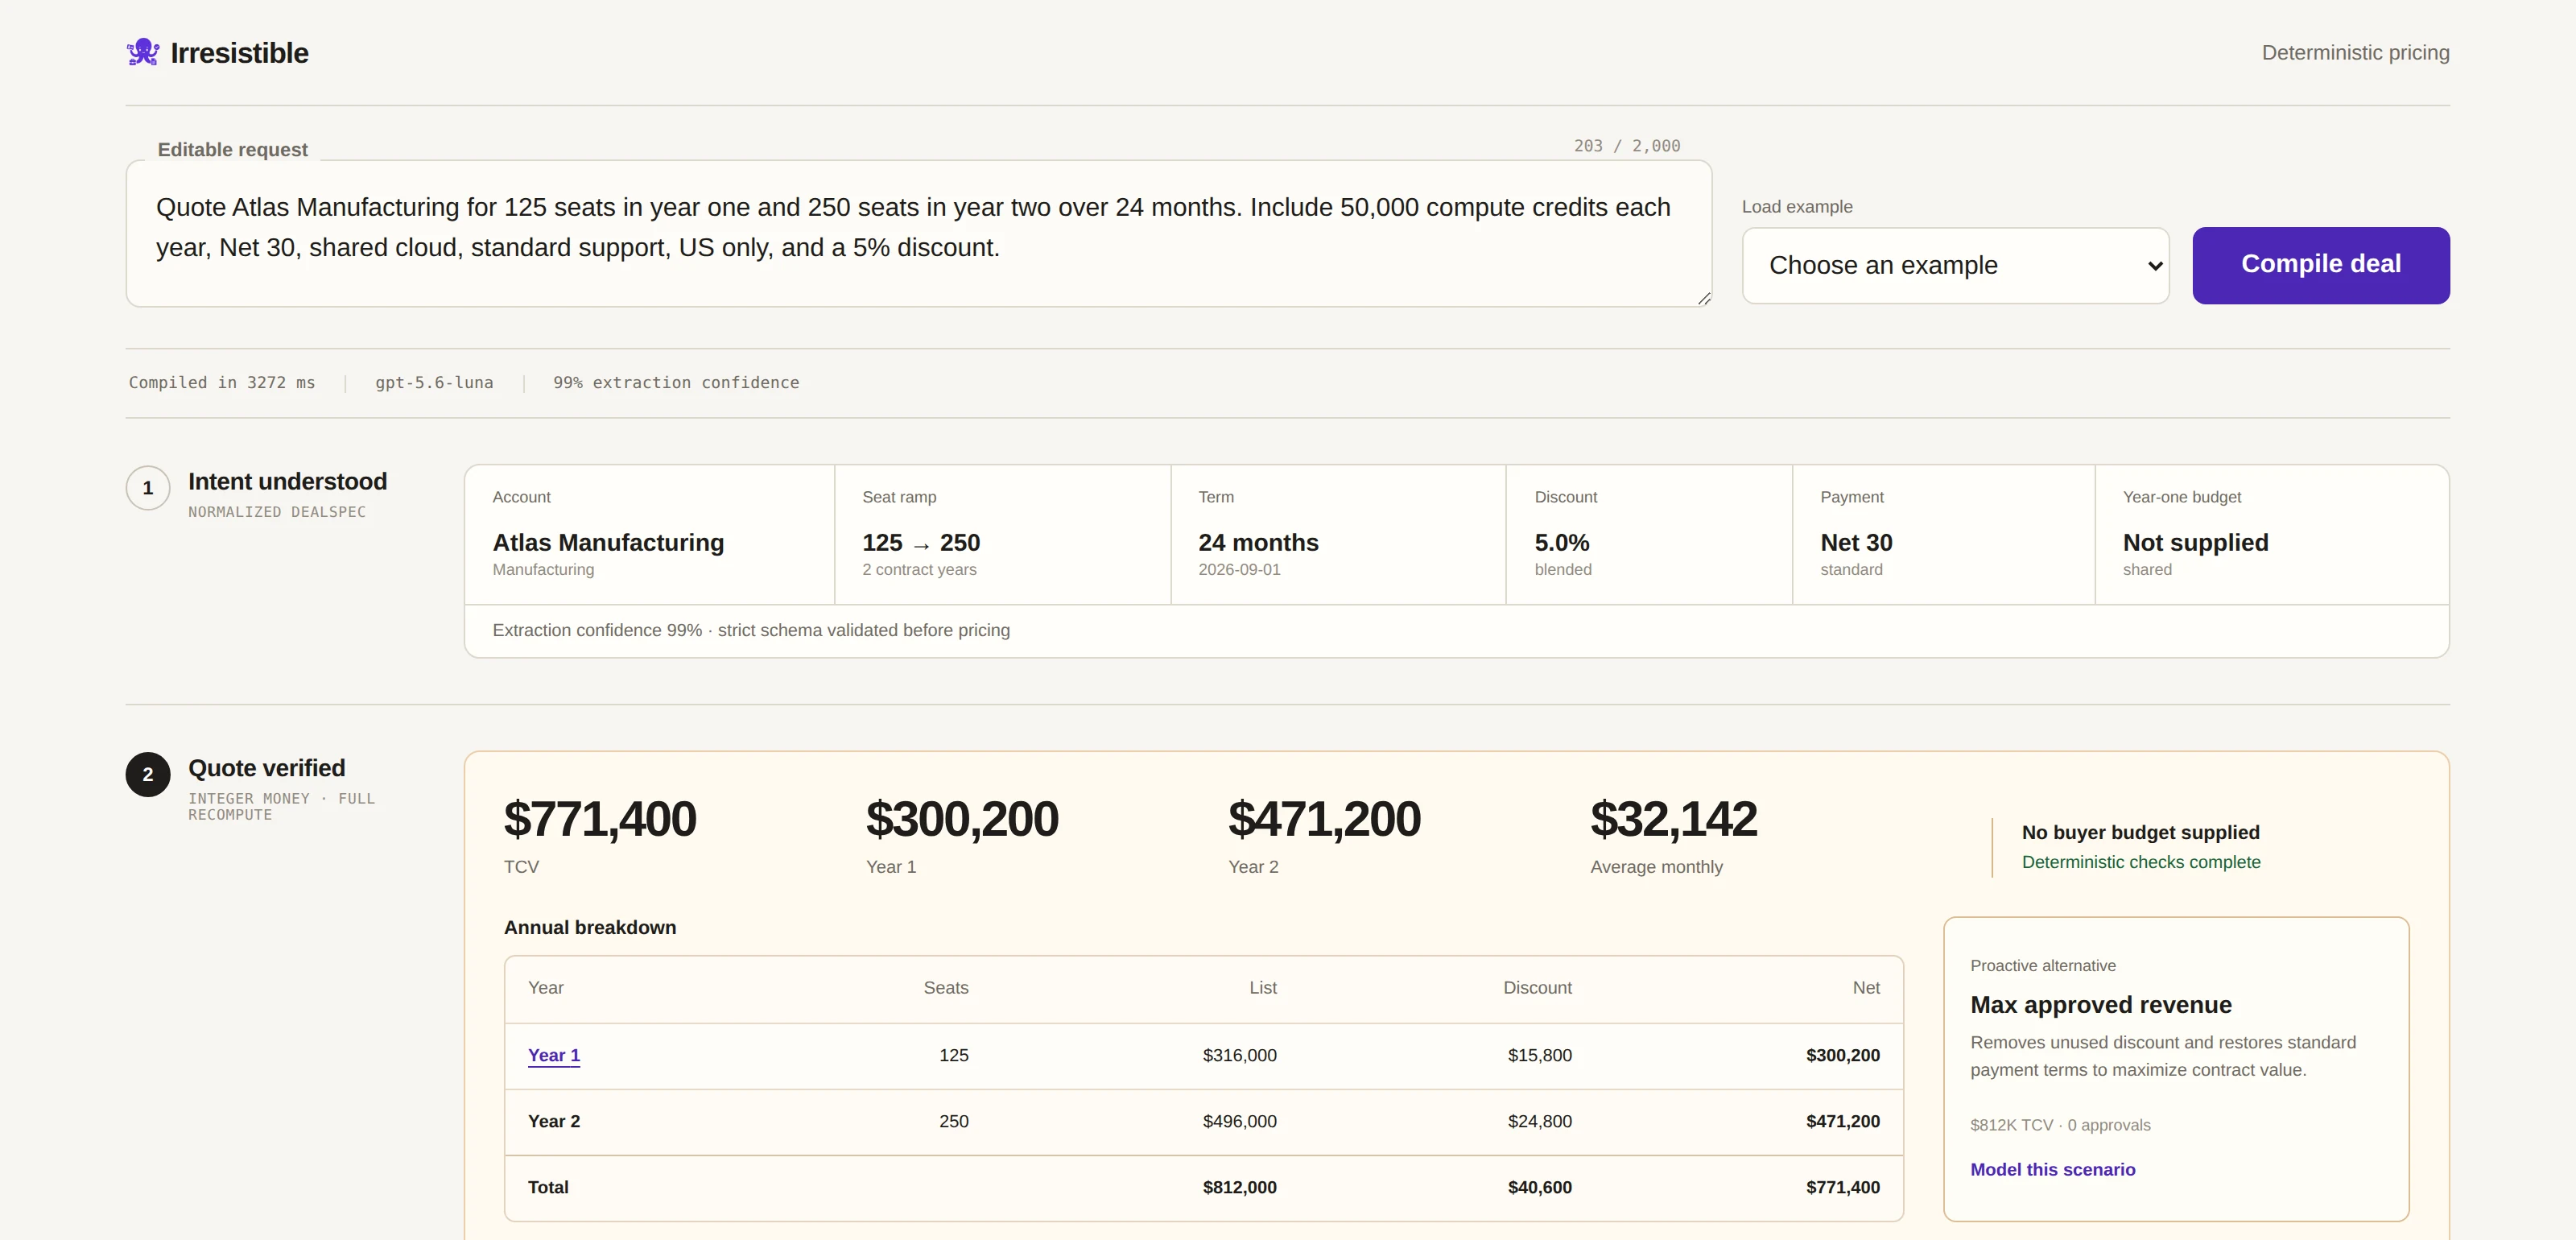Click the $24,800 discount cell
The width and height of the screenshot is (2576, 1240).
1539,1121
